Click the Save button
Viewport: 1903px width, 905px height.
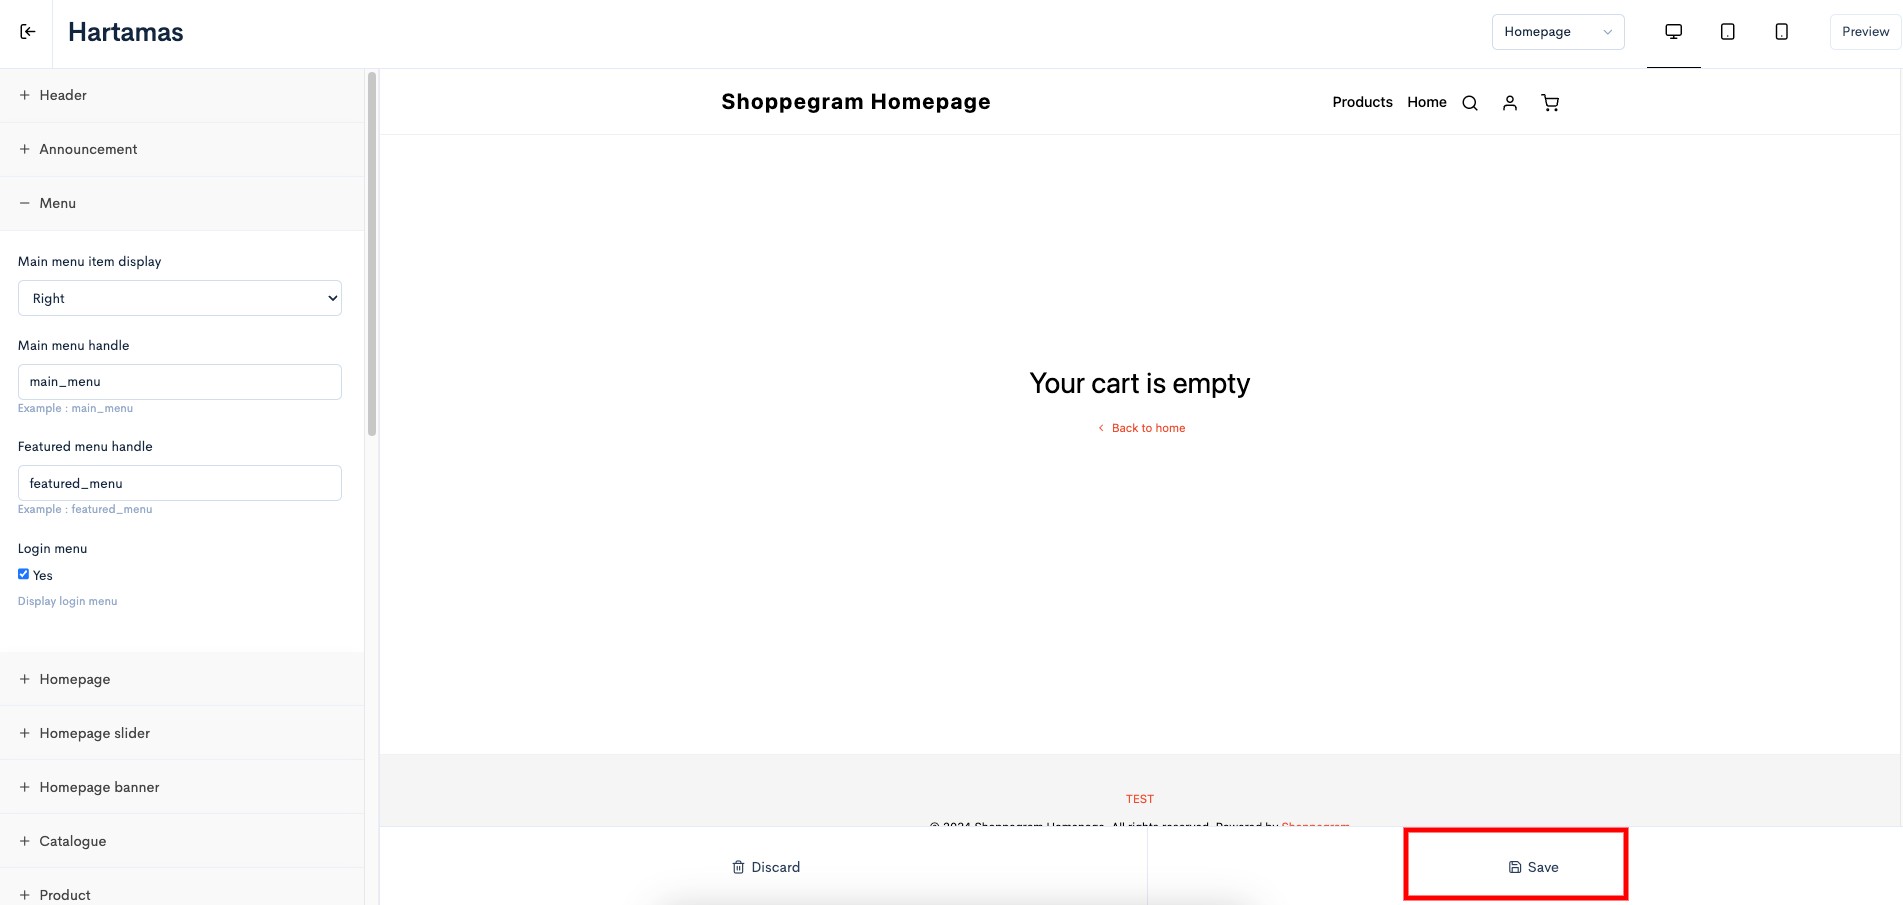[1533, 867]
